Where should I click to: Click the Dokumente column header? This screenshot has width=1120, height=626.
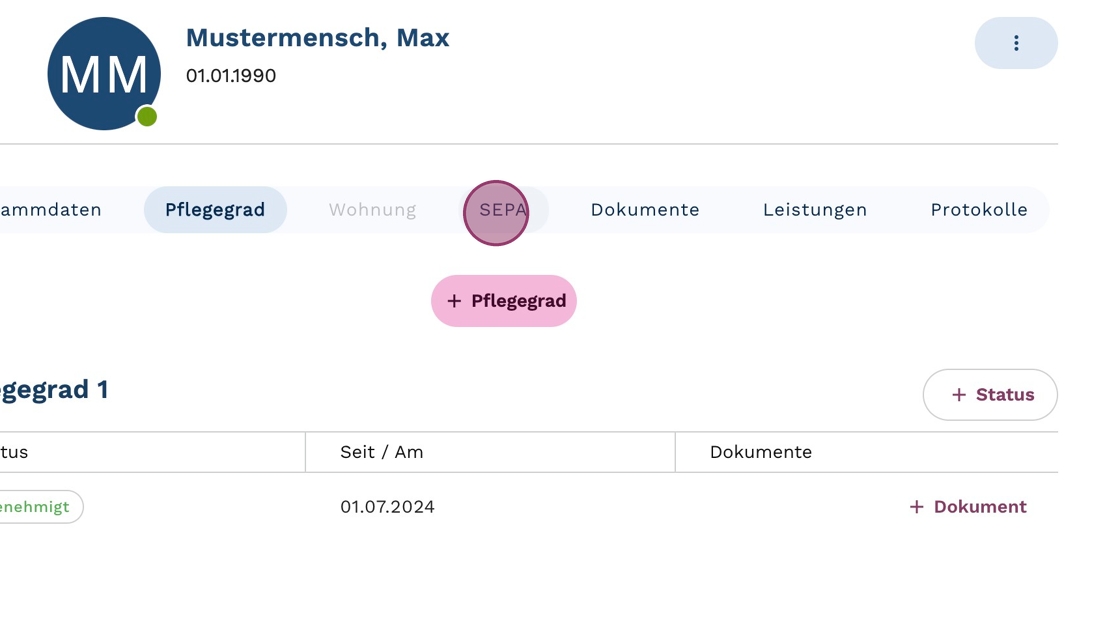760,452
